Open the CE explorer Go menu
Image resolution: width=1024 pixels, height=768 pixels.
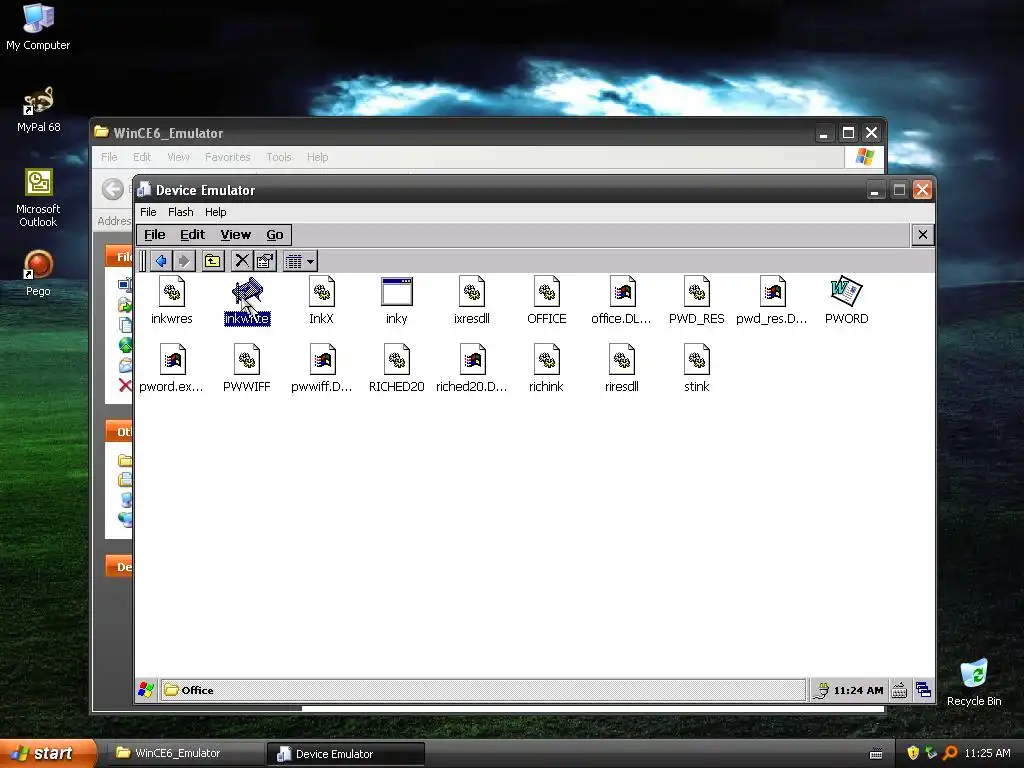point(275,234)
